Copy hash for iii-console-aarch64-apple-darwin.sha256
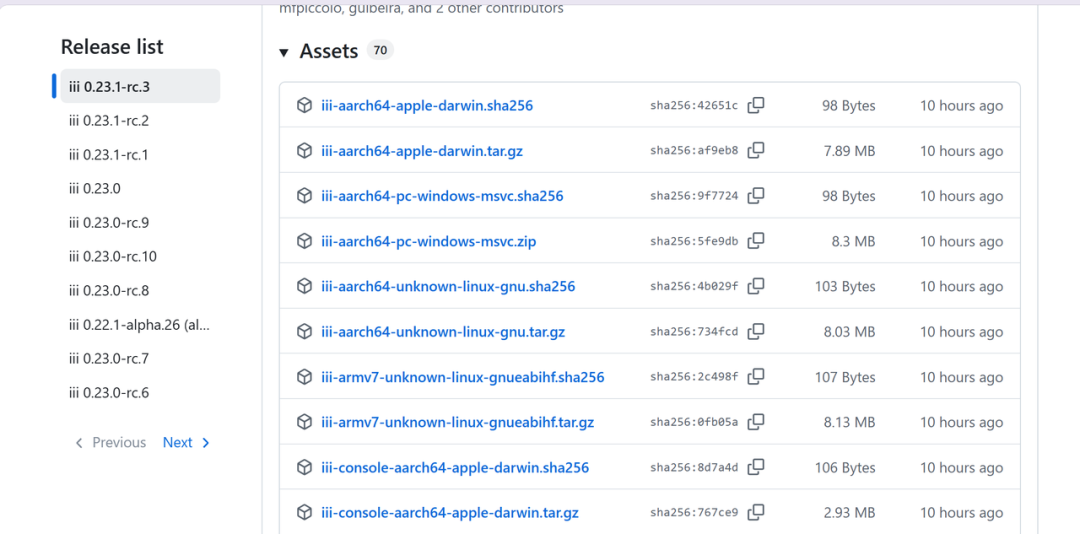 pyautogui.click(x=756, y=467)
